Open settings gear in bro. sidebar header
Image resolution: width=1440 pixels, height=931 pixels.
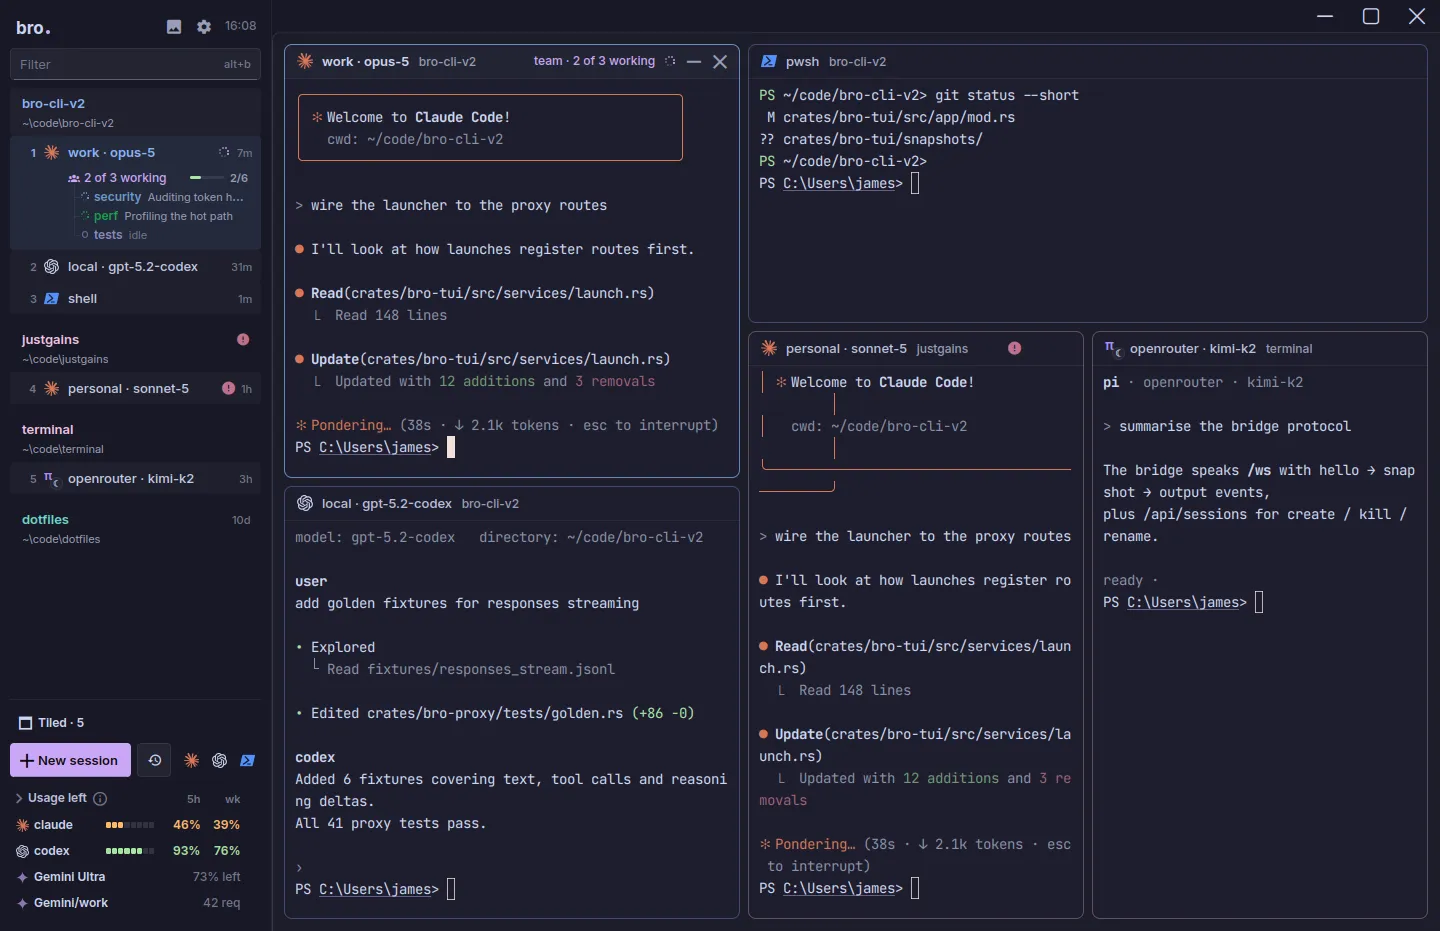coord(204,27)
